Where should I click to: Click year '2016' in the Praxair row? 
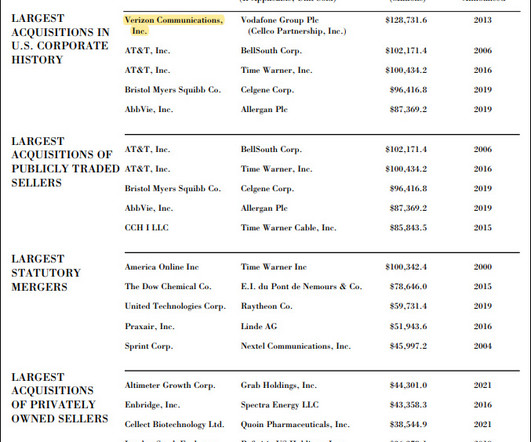[x=483, y=327]
